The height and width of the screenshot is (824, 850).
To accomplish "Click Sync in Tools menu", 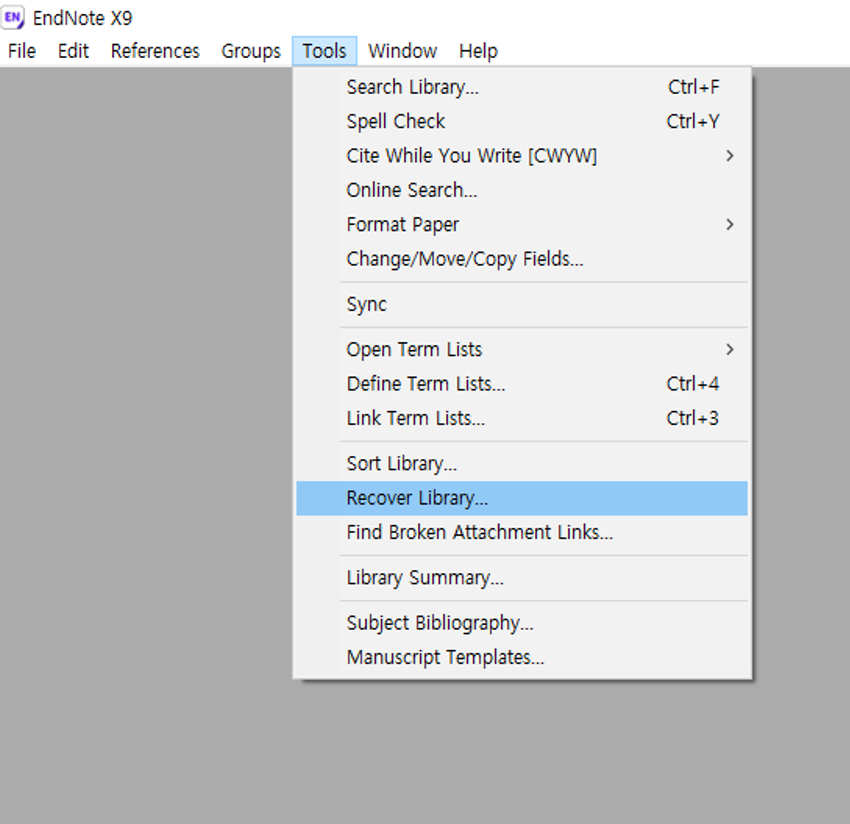I will pyautogui.click(x=522, y=304).
